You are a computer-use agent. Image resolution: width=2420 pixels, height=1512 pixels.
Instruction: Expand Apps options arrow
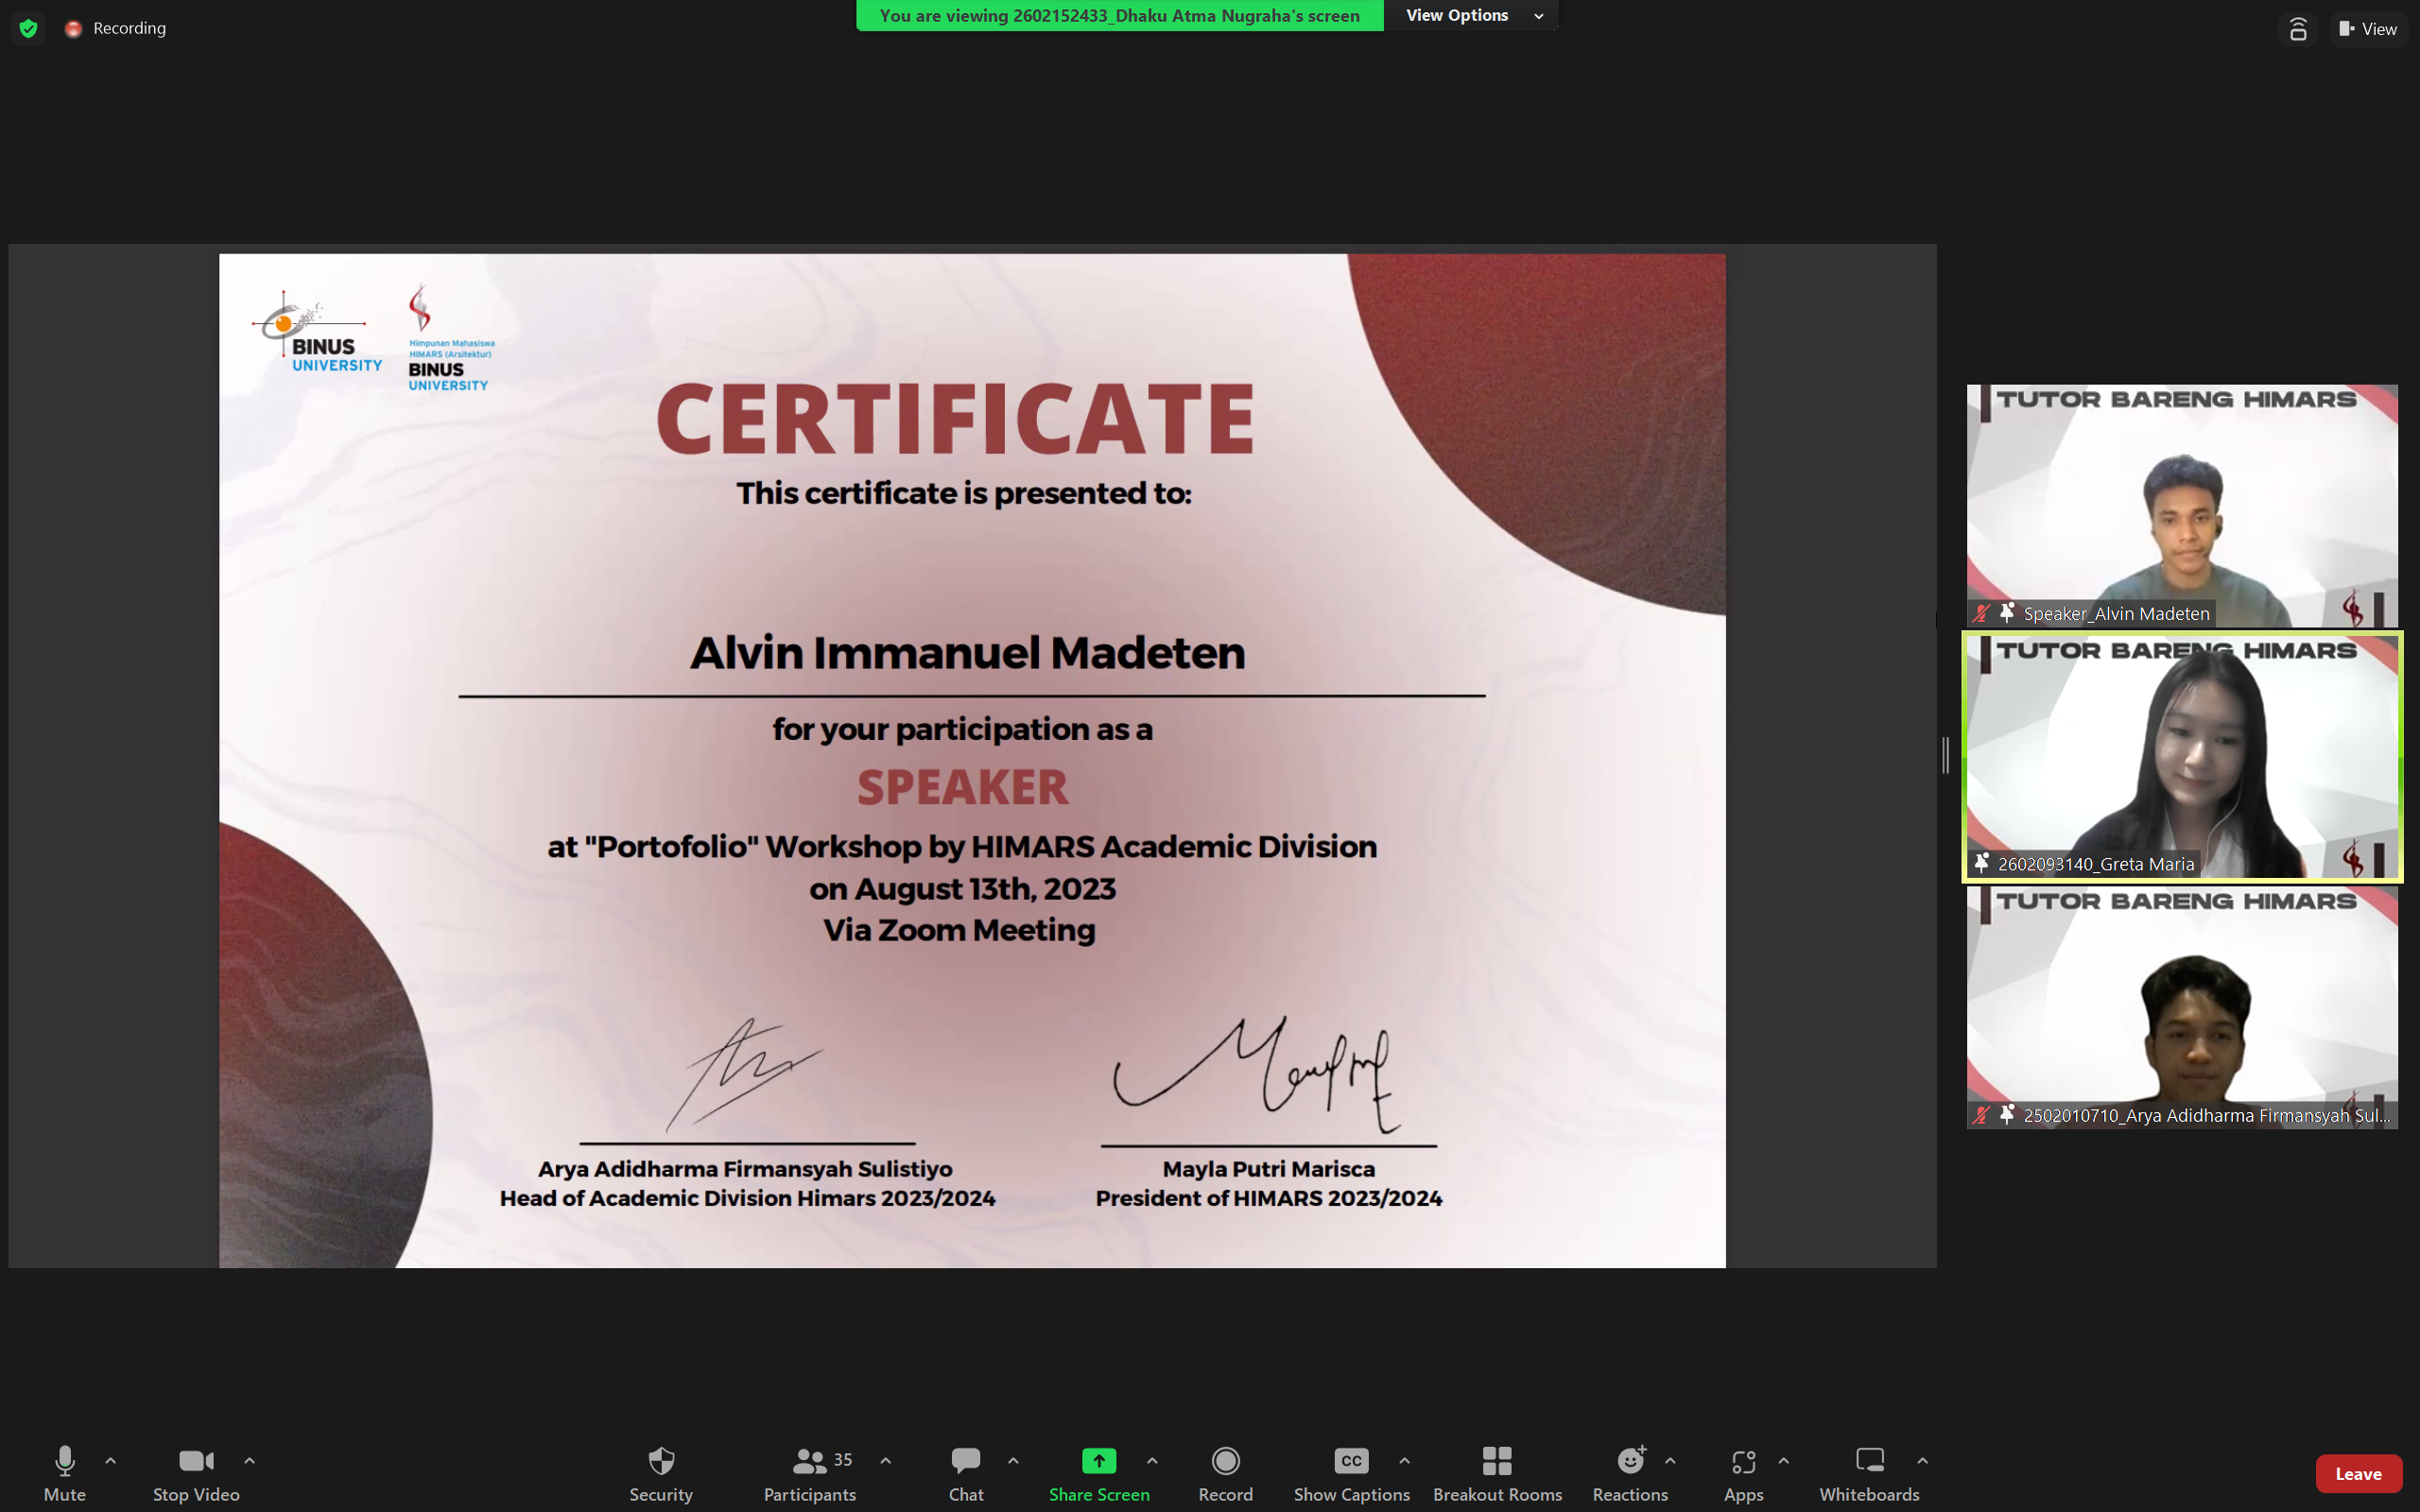[x=1784, y=1461]
